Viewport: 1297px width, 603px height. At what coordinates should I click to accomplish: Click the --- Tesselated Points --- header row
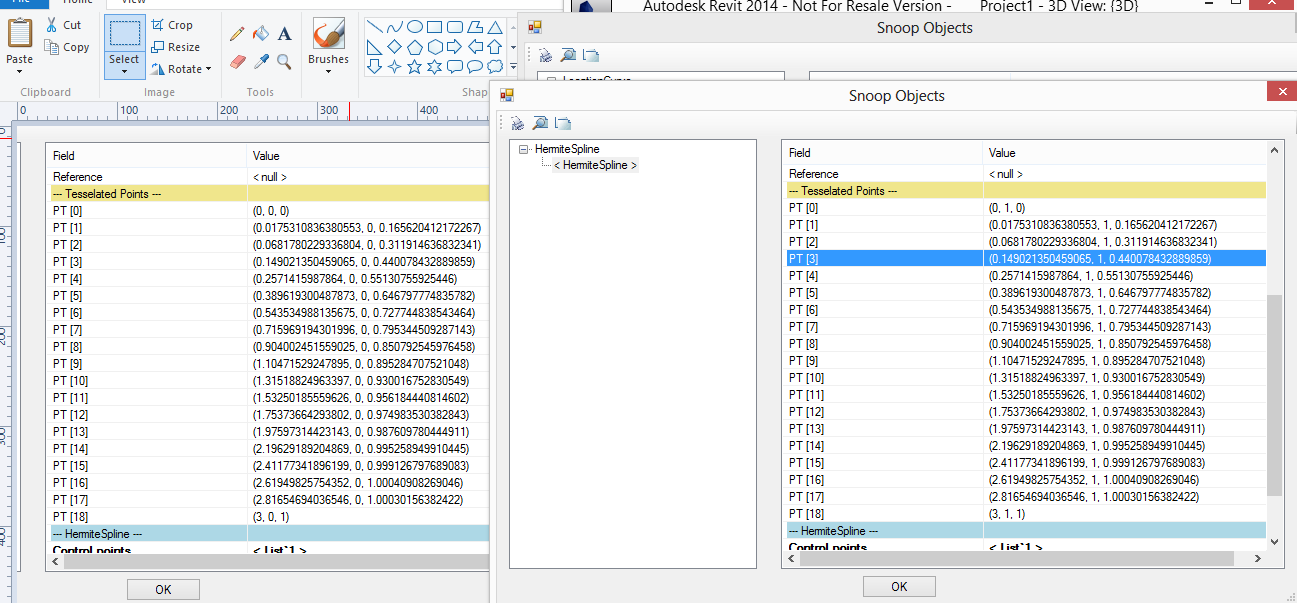[1024, 190]
